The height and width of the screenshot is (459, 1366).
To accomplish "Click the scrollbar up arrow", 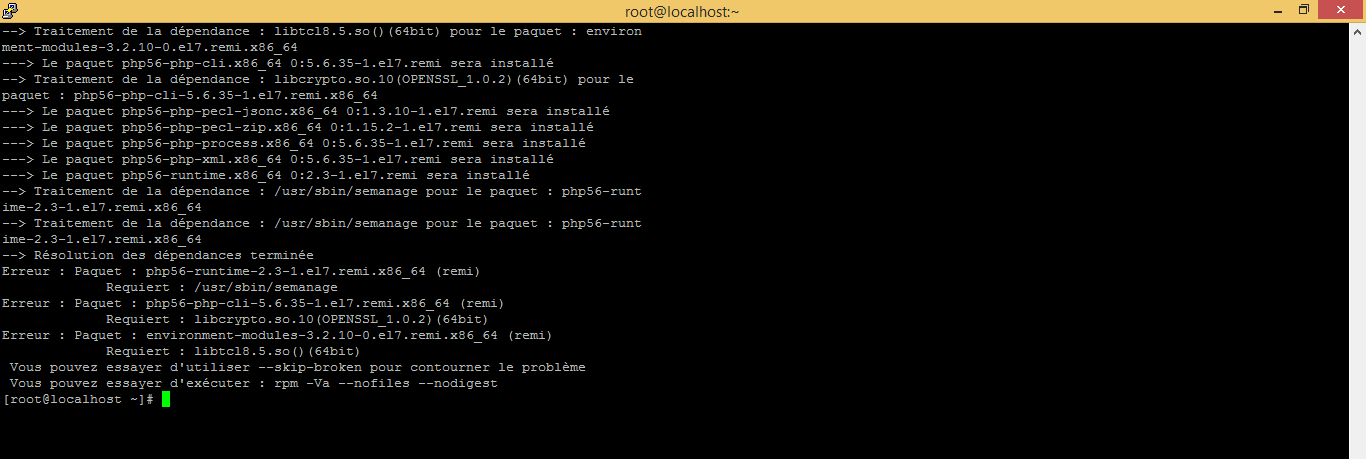I will 1359,28.
